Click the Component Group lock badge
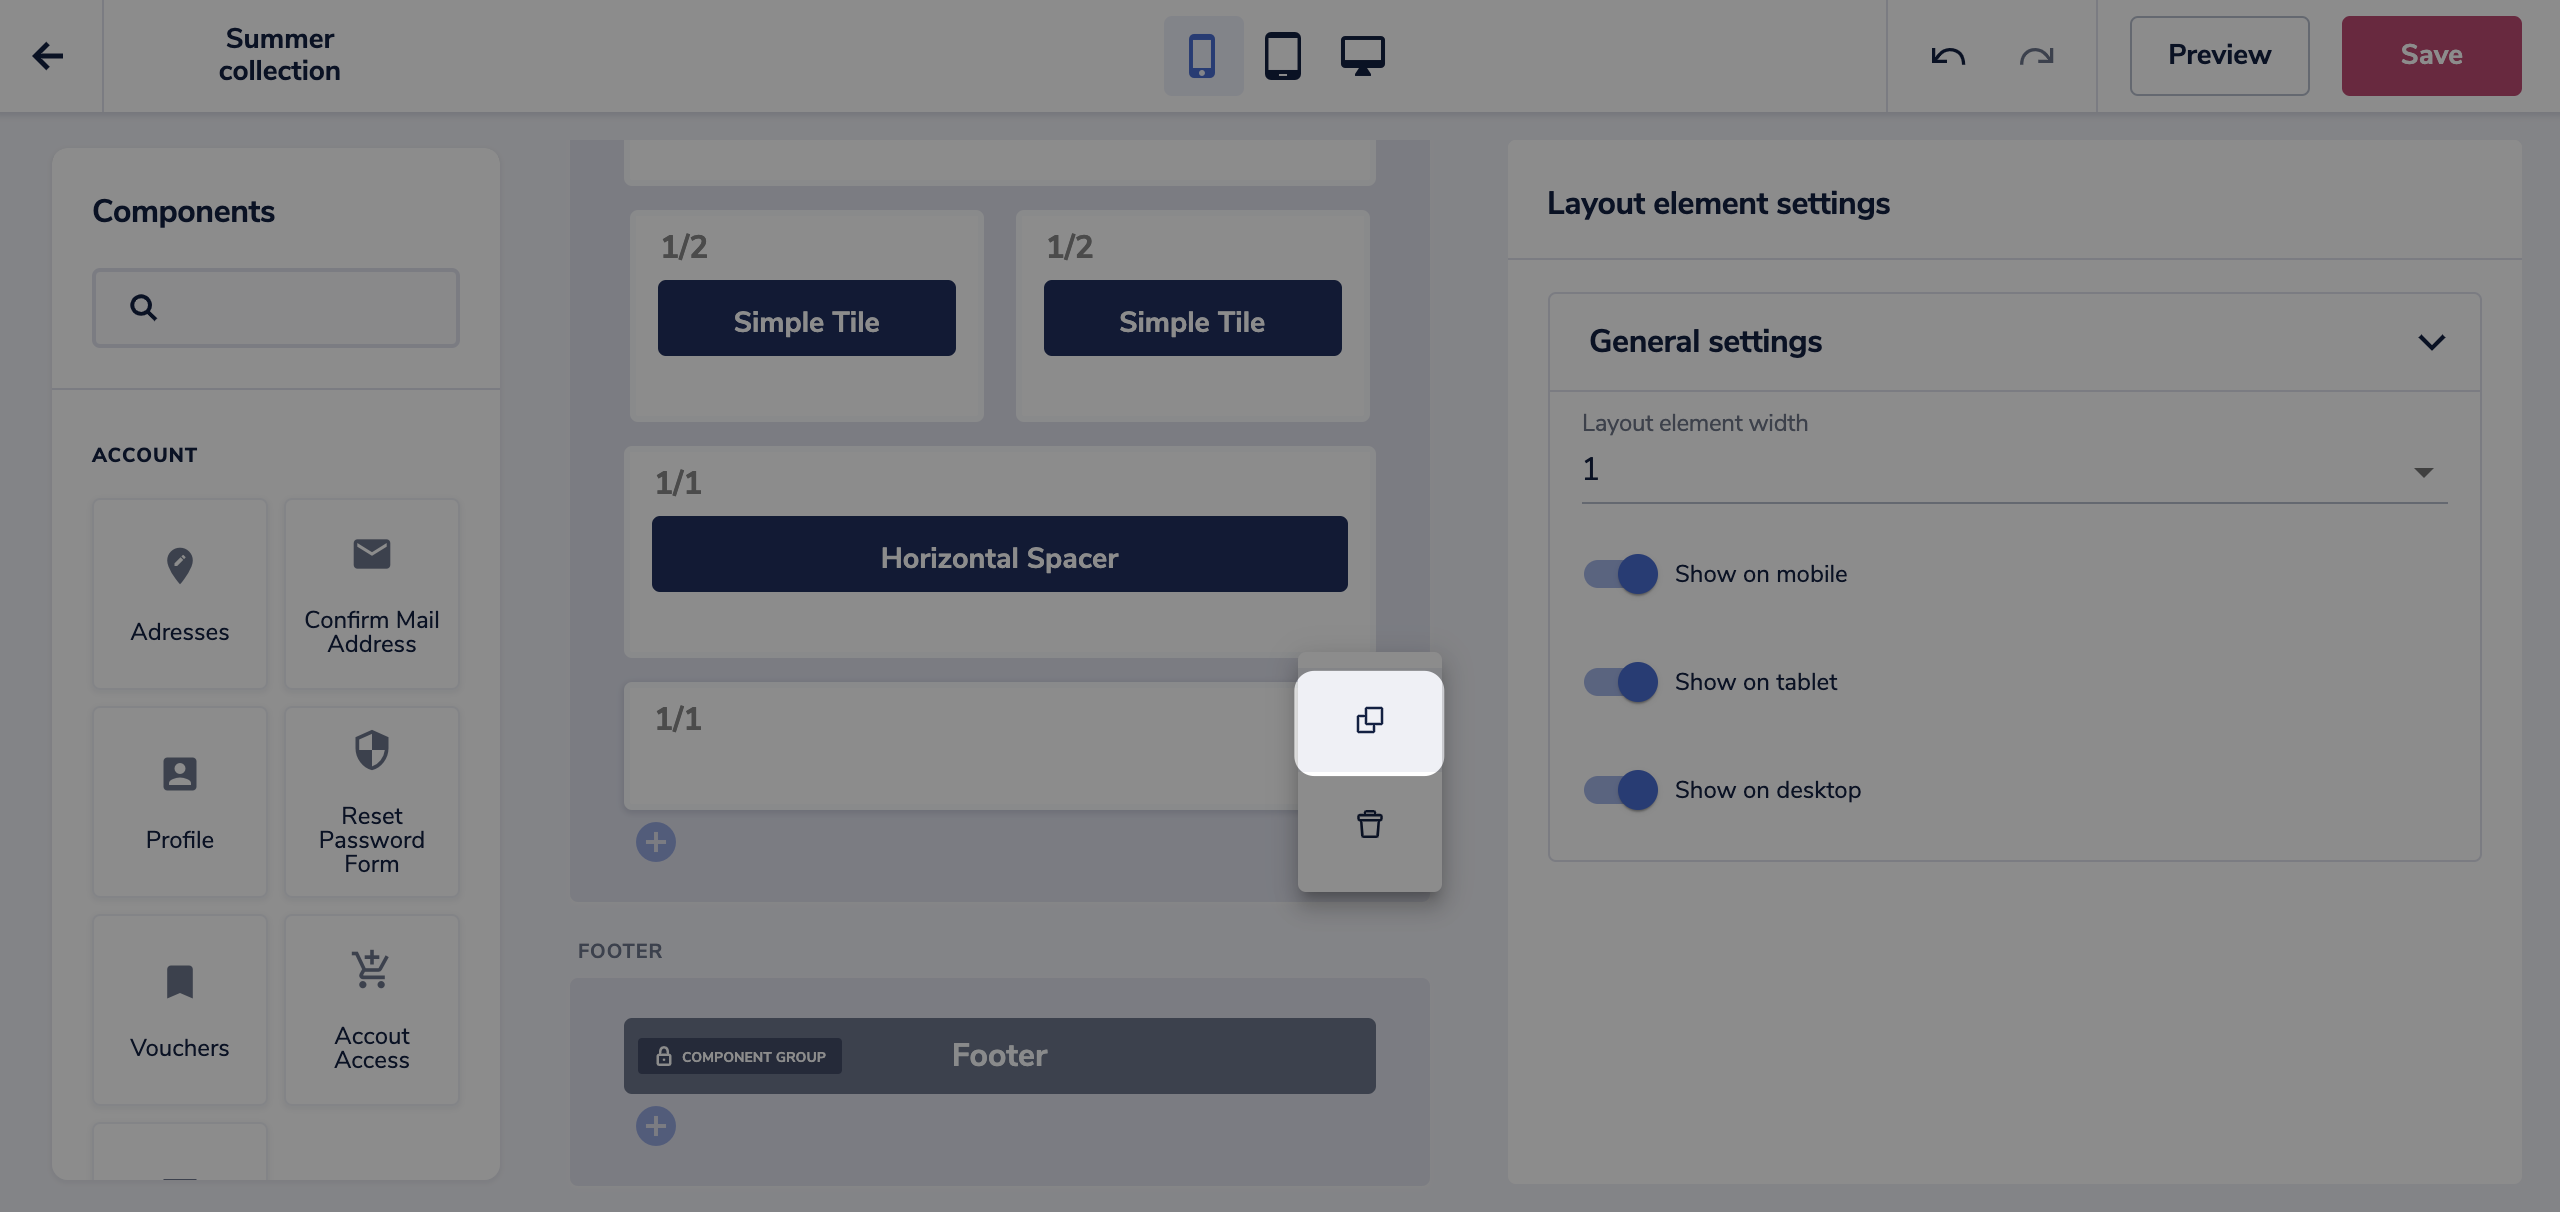 (x=740, y=1056)
